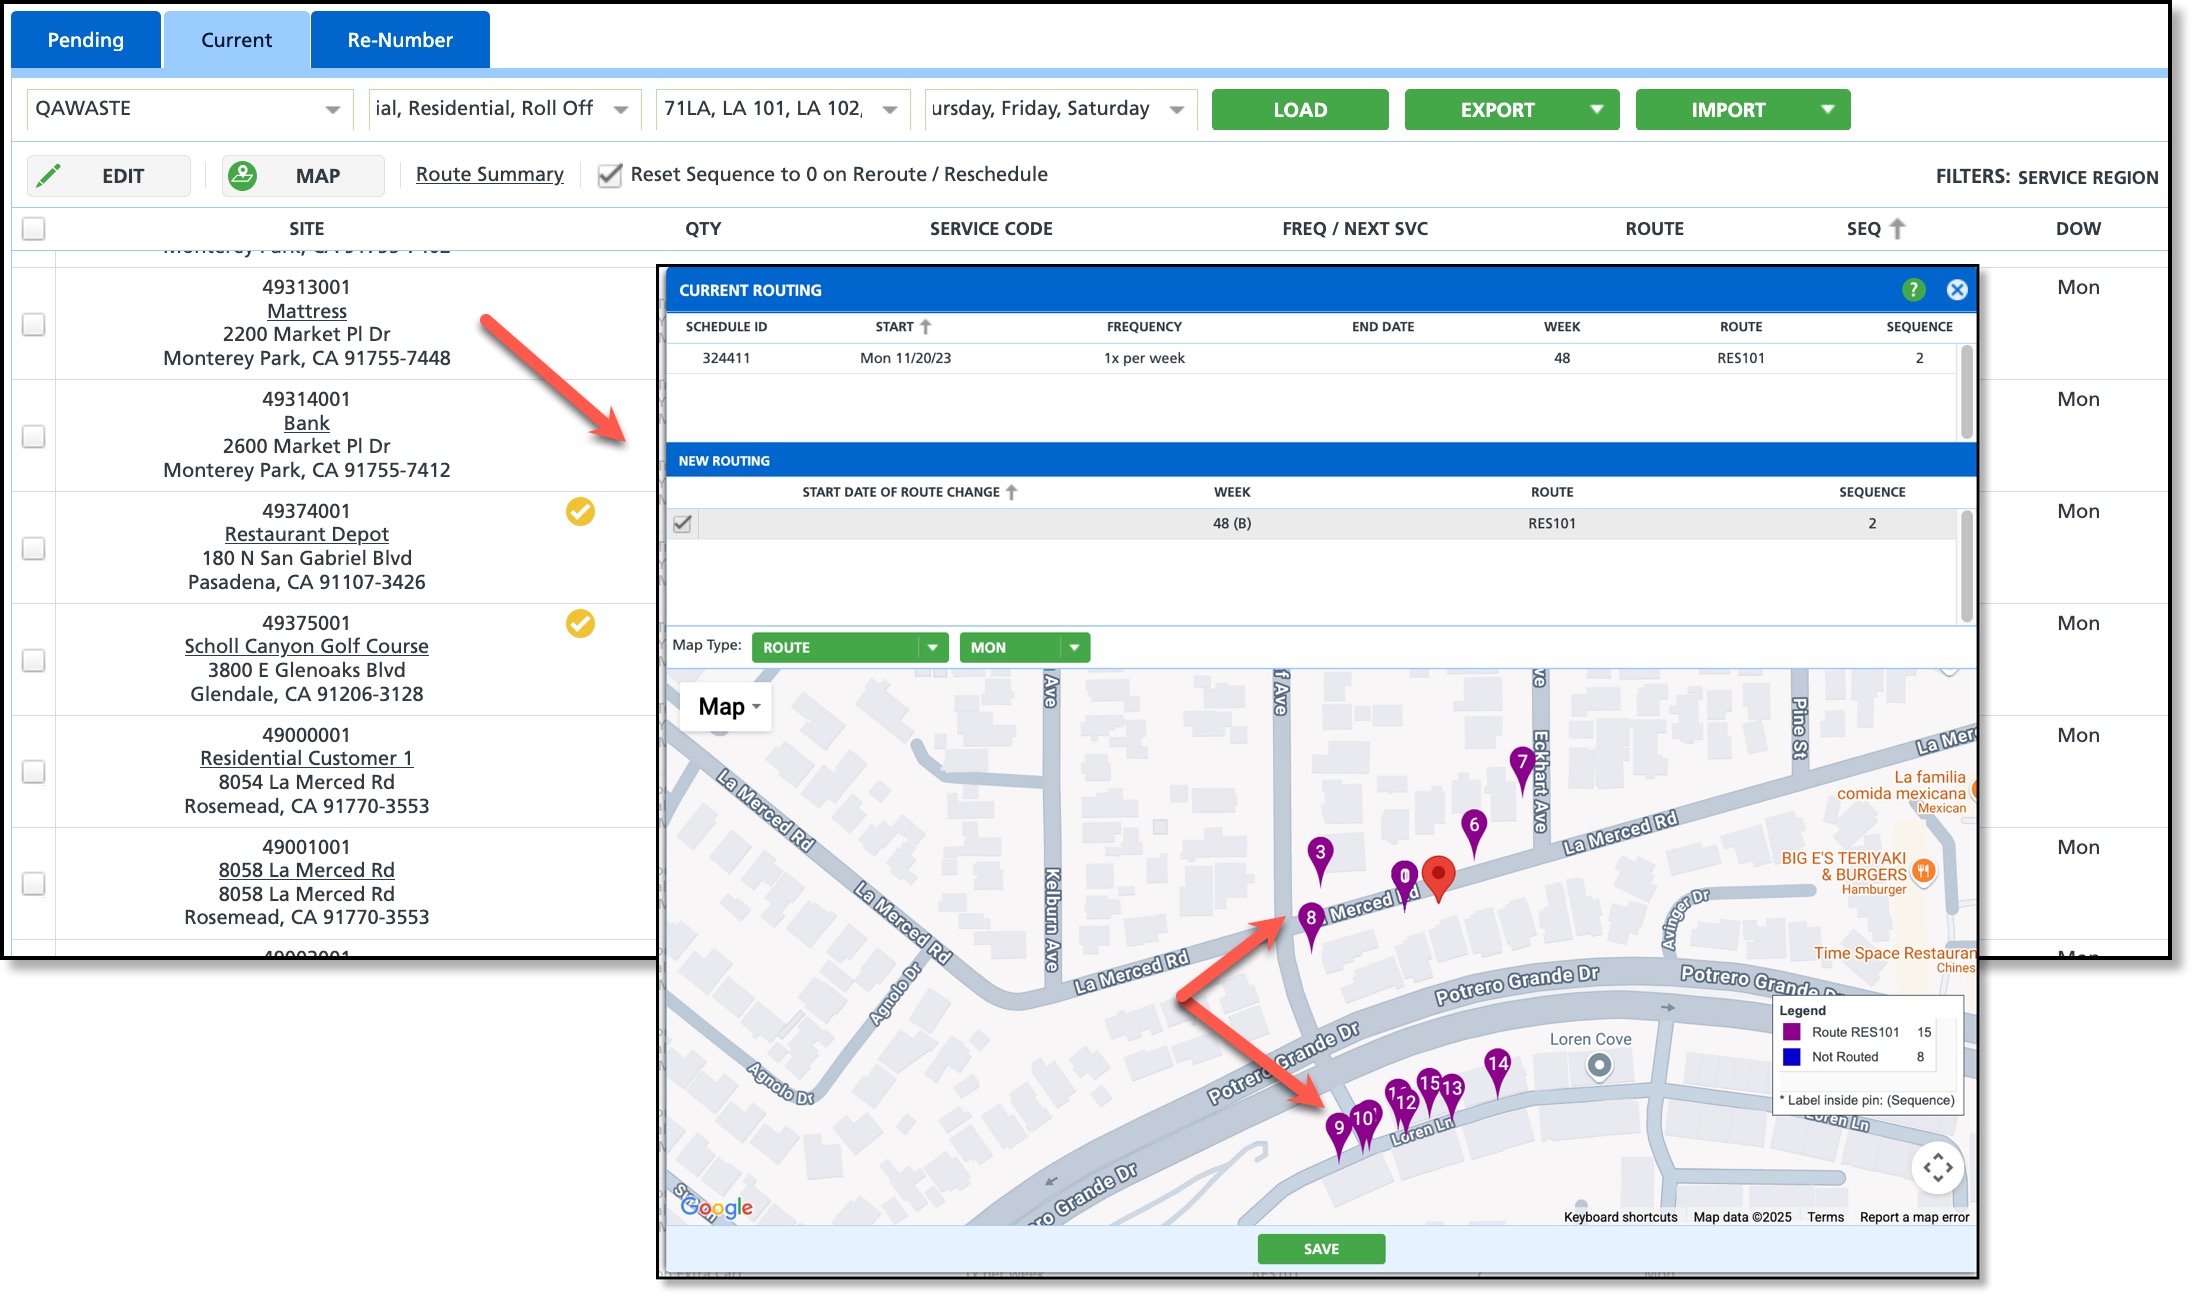Open the Route Summary link
Screen dimensions: 2194x1300
point(489,175)
